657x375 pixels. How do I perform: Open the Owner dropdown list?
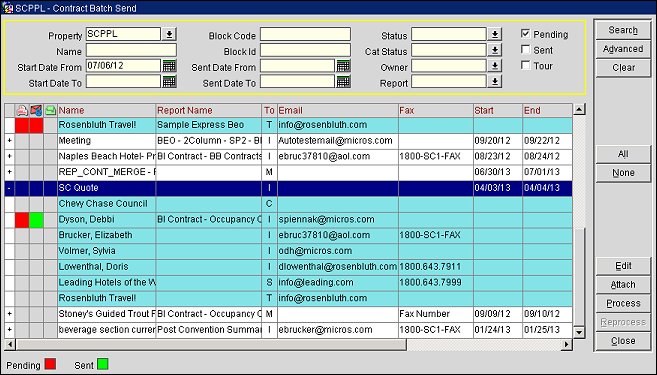point(495,66)
